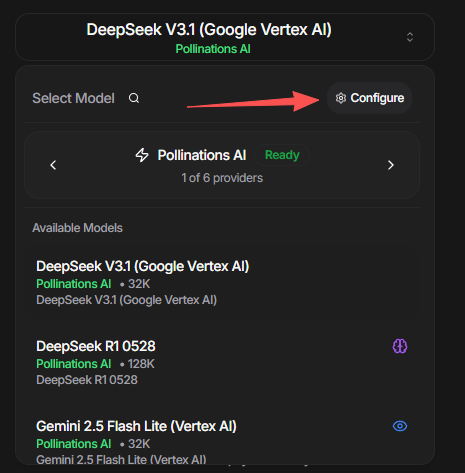Click Pollinations AI label under DeepSeek R1 0528
Viewport: 465px width, 473px height.
pos(74,364)
